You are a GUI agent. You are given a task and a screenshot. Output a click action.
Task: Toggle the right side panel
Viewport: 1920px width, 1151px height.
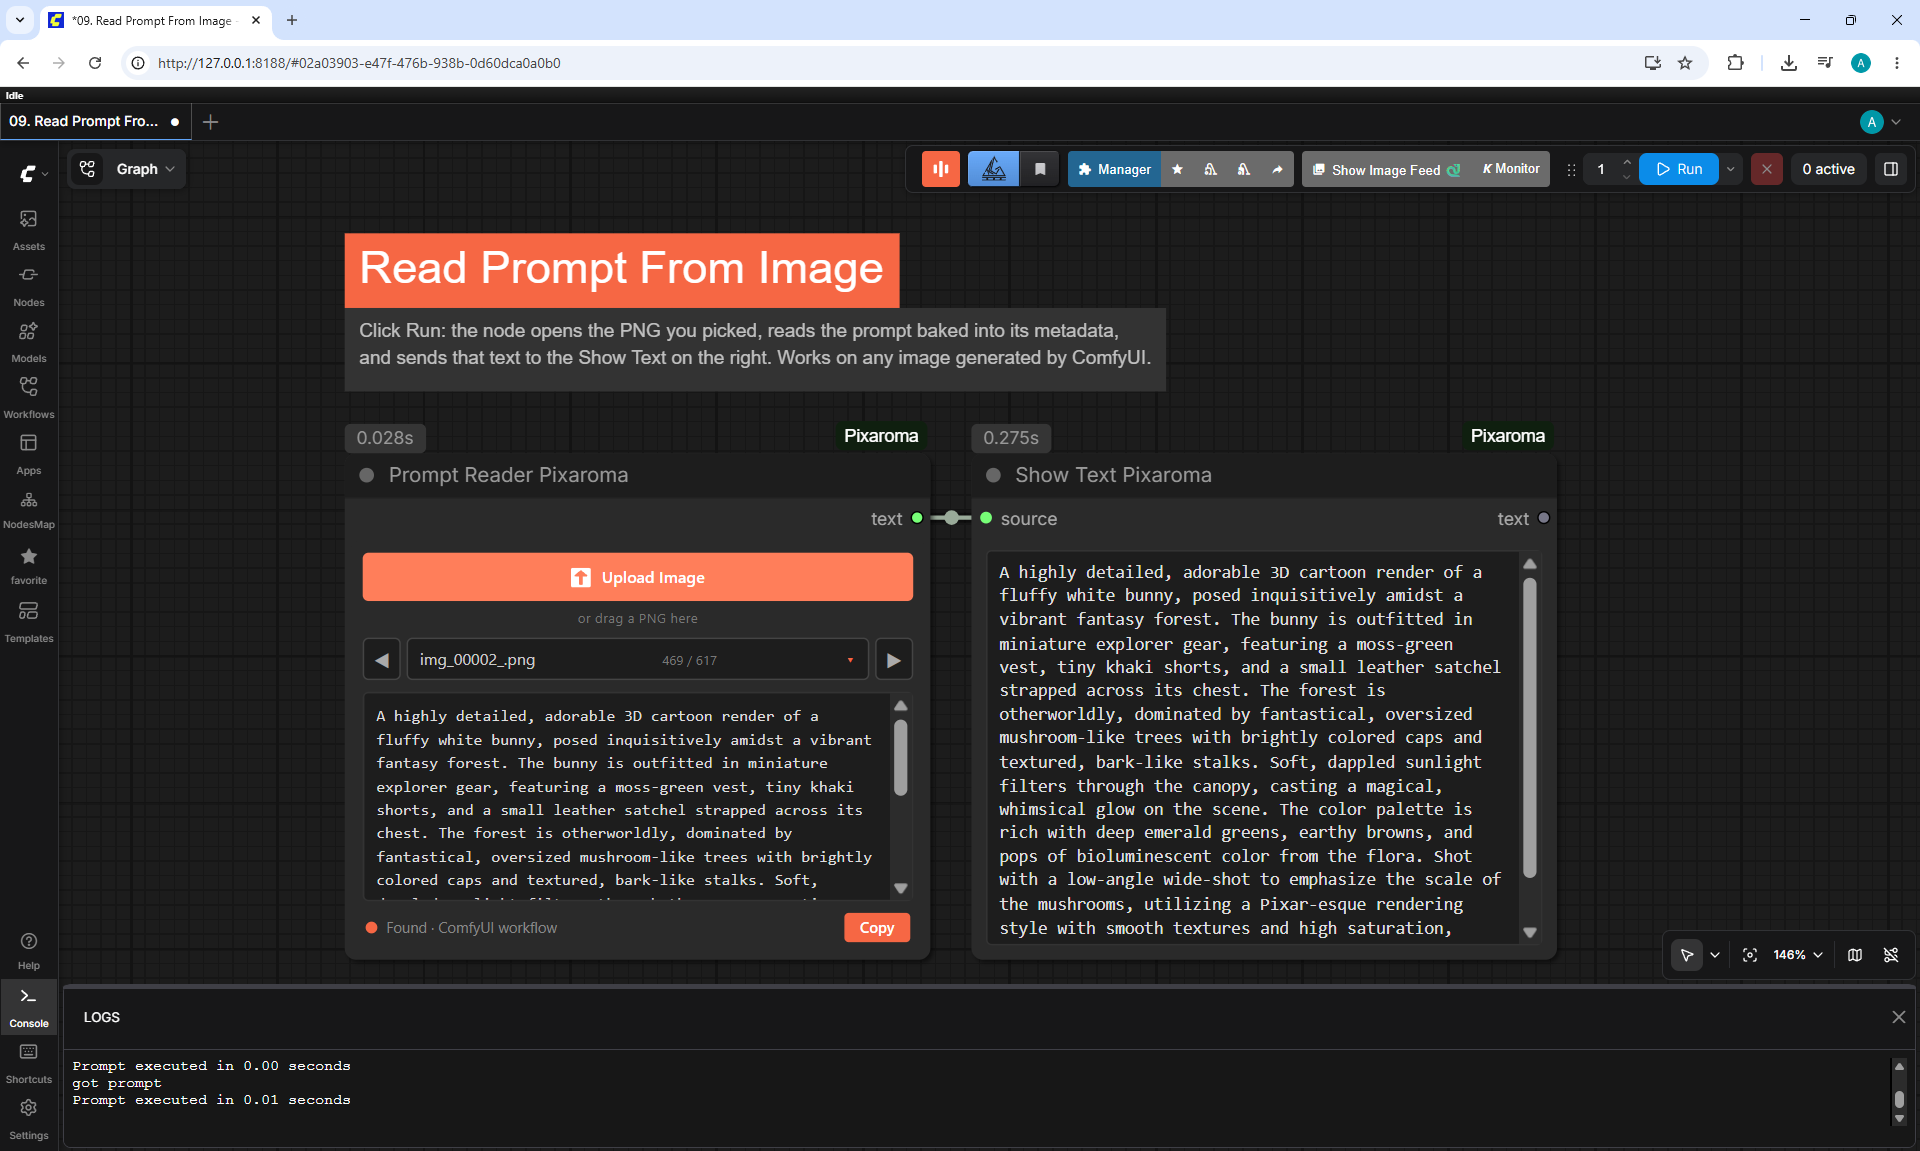[x=1891, y=169]
